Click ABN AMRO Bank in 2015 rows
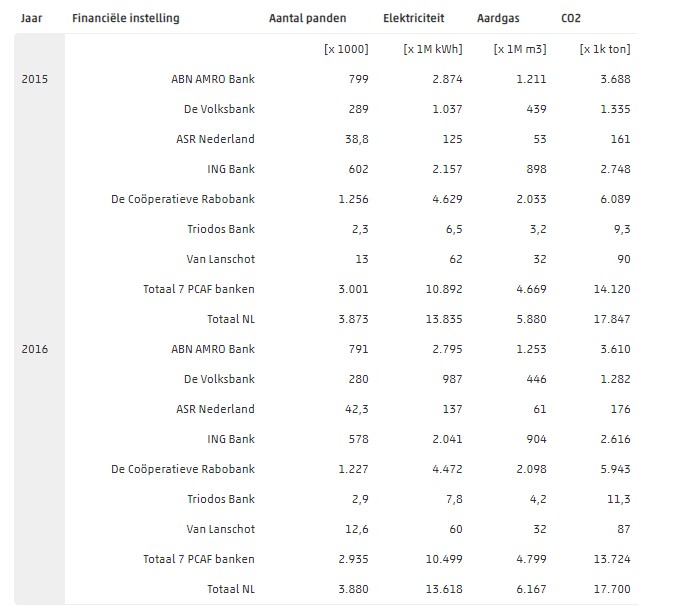Screen dimensions: 686x607 [x=213, y=79]
